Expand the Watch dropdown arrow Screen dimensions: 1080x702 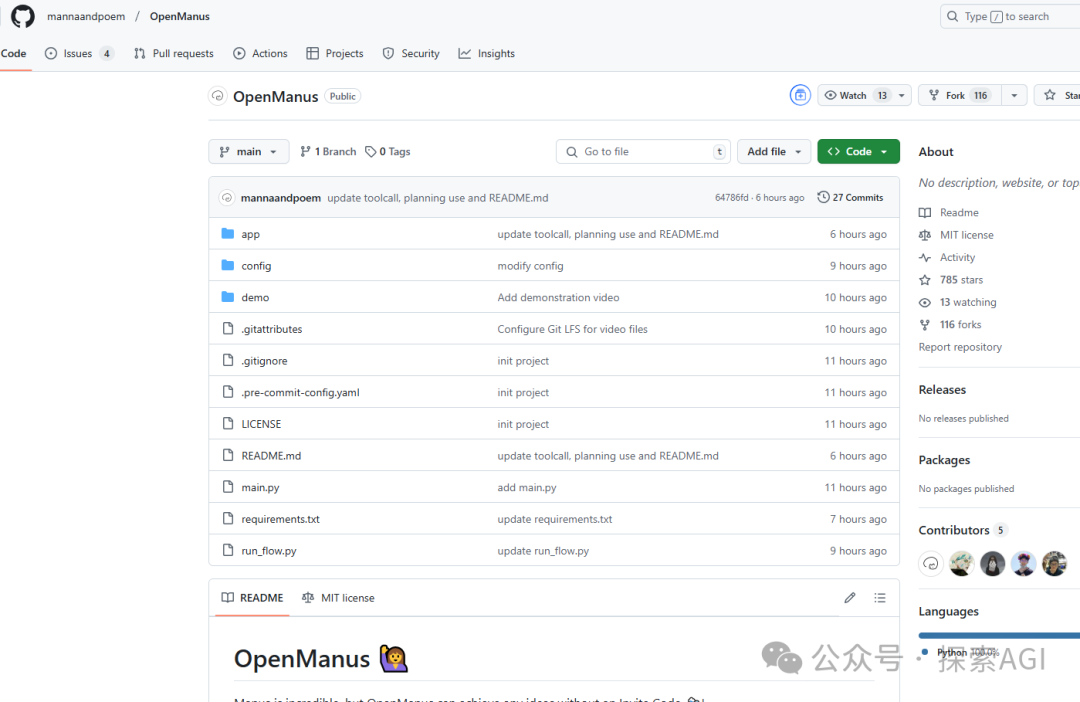tap(902, 95)
